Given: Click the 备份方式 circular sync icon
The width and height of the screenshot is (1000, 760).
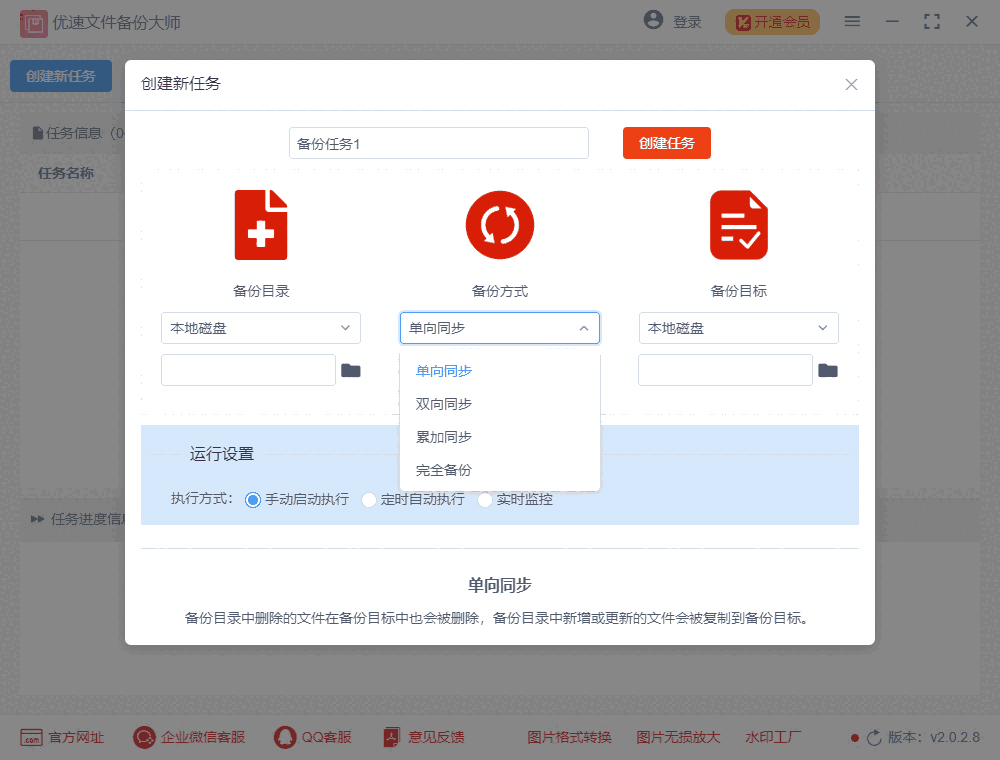Looking at the screenshot, I should [x=500, y=224].
